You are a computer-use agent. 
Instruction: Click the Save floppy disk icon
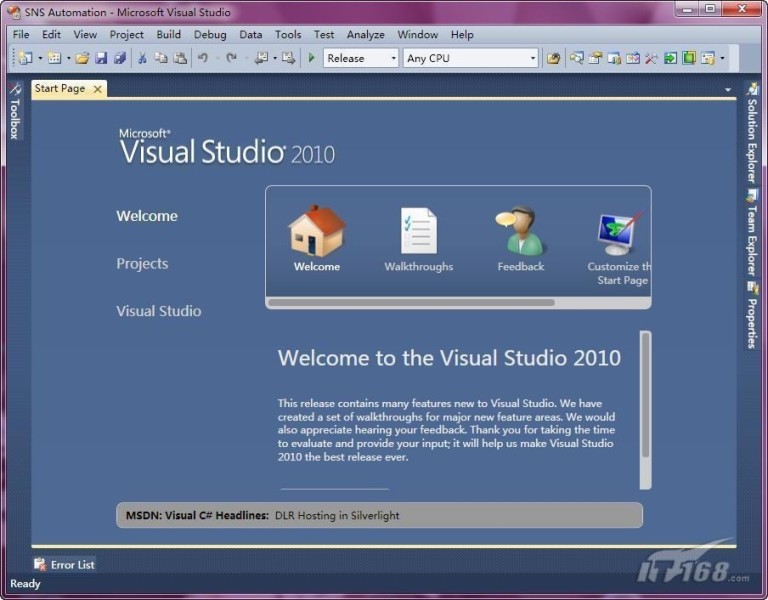(x=101, y=58)
